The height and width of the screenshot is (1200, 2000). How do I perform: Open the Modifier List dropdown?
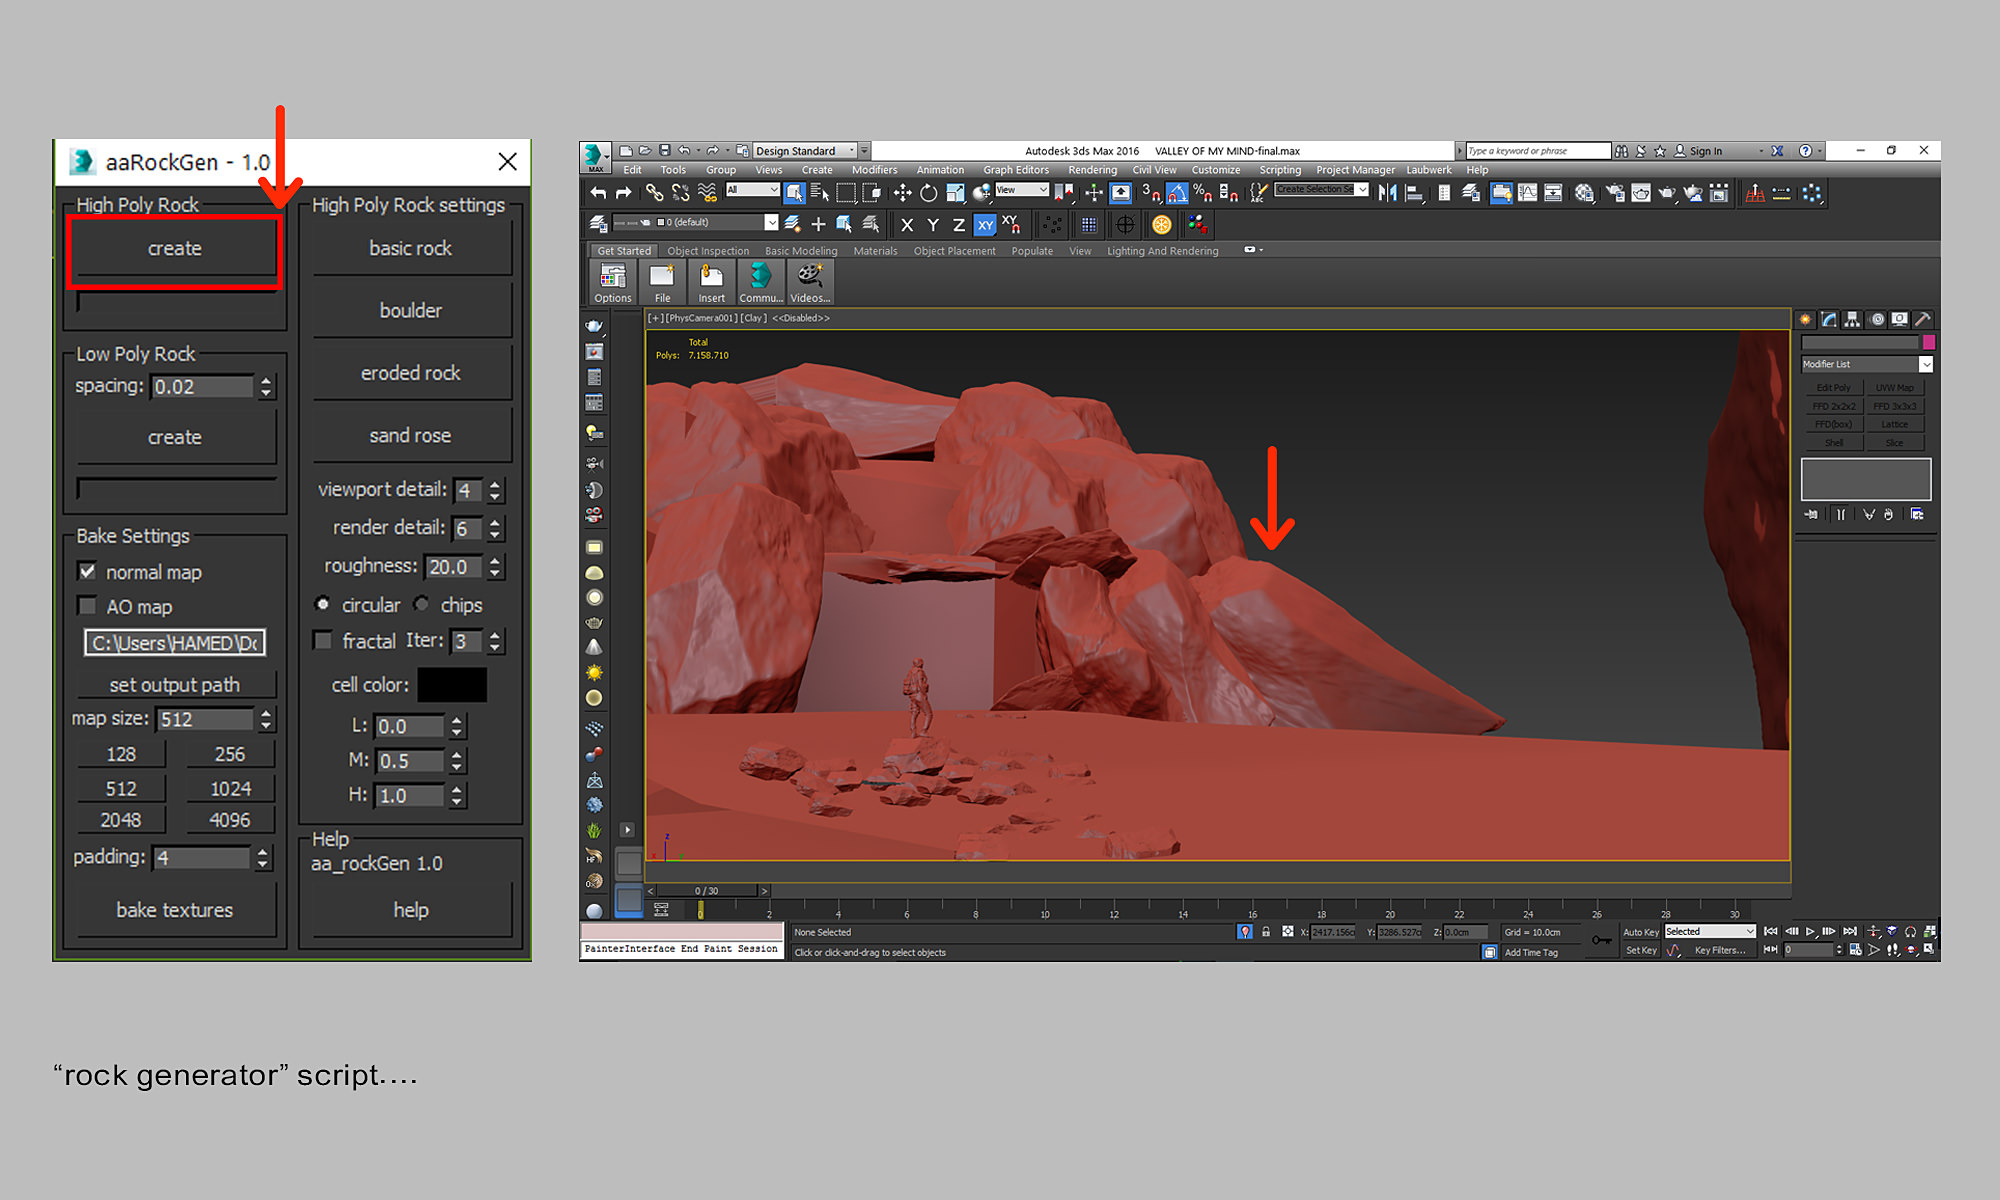point(1925,364)
